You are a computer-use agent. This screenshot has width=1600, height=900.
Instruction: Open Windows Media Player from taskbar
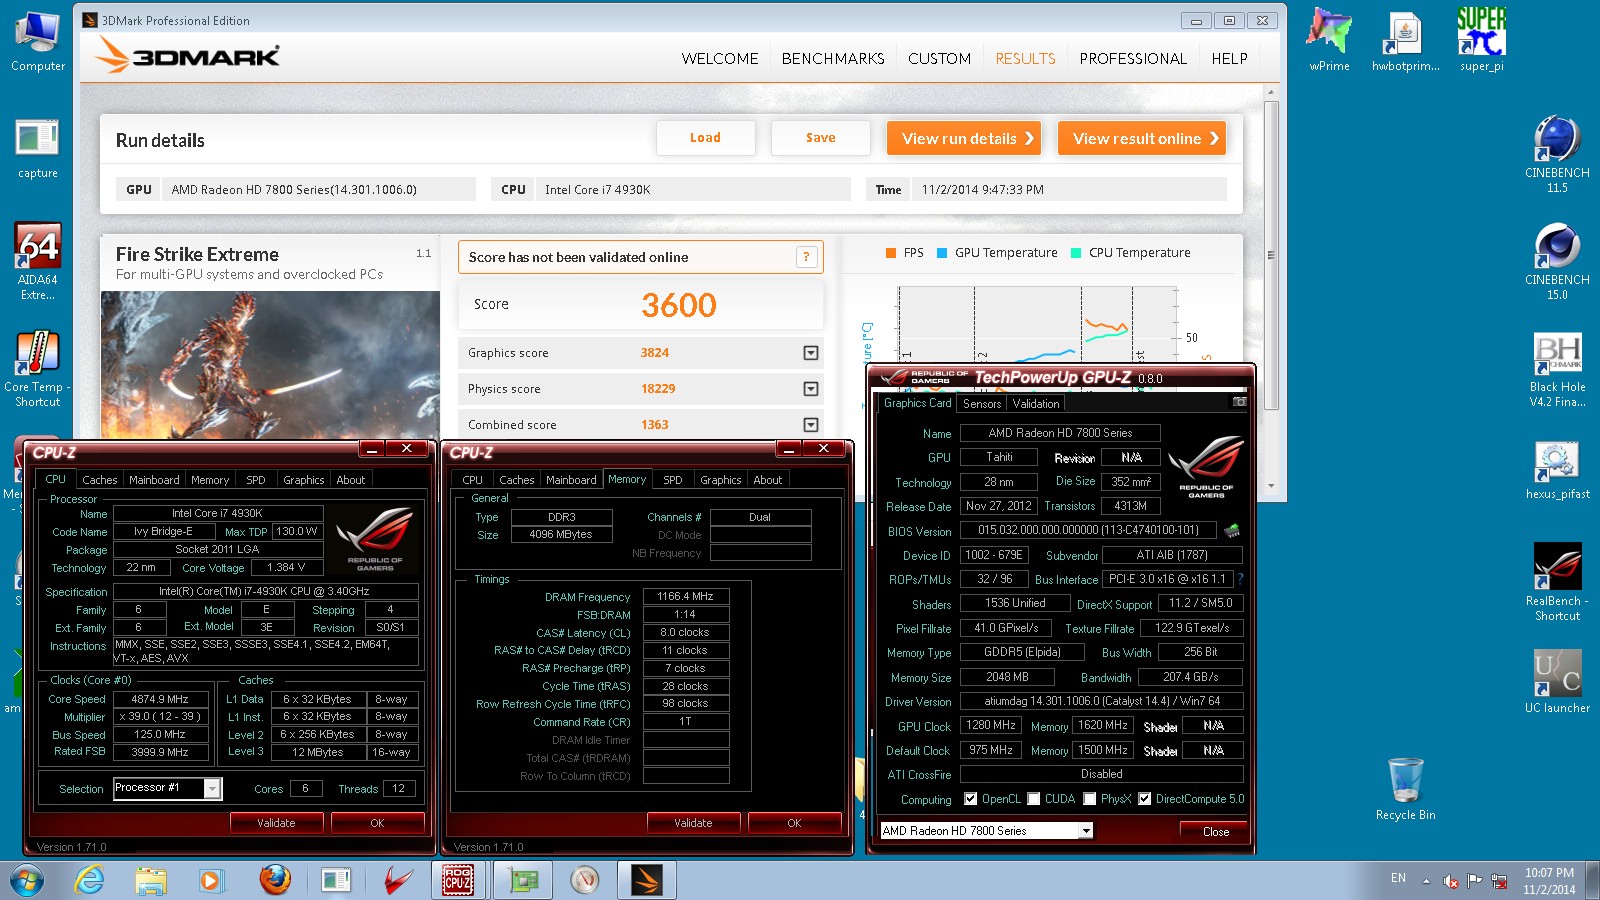[x=210, y=880]
